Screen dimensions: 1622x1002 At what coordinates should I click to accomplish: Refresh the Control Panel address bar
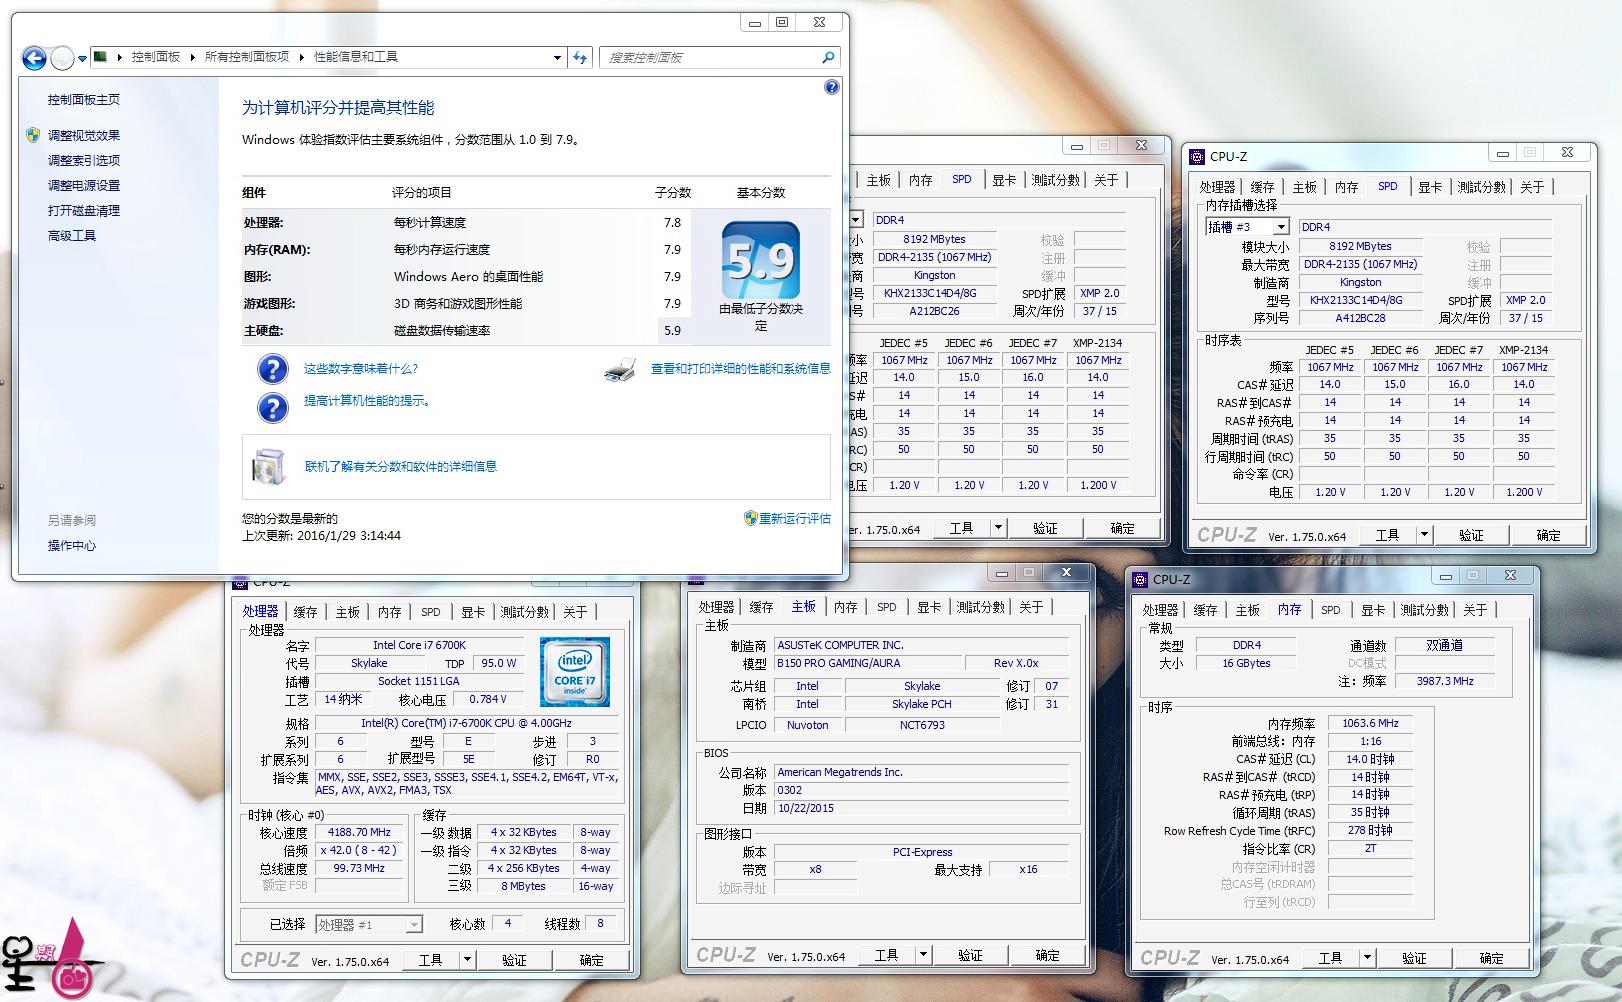[580, 58]
